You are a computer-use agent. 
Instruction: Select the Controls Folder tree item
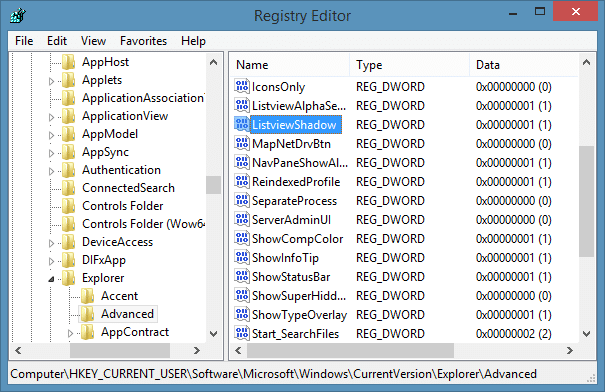click(x=123, y=206)
